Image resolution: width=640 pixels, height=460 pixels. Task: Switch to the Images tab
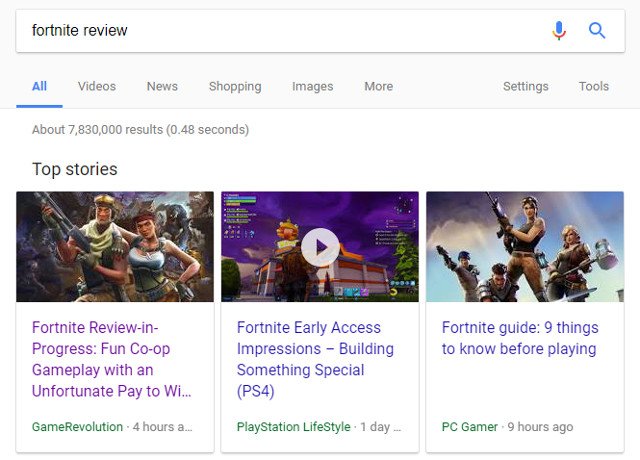313,87
